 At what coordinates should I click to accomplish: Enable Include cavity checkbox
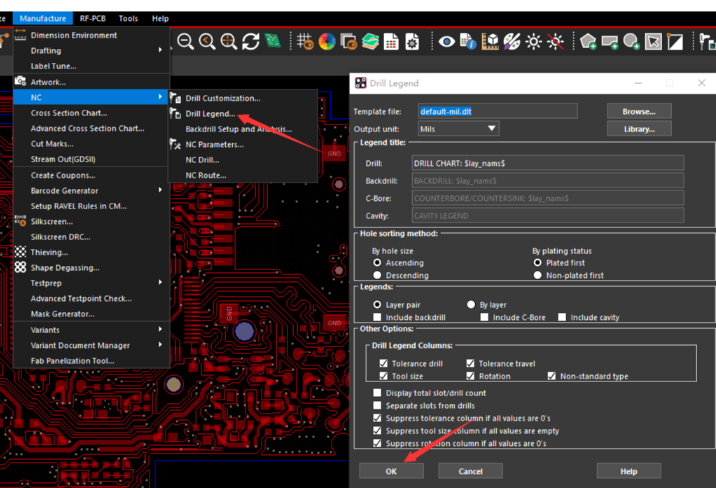click(x=562, y=317)
